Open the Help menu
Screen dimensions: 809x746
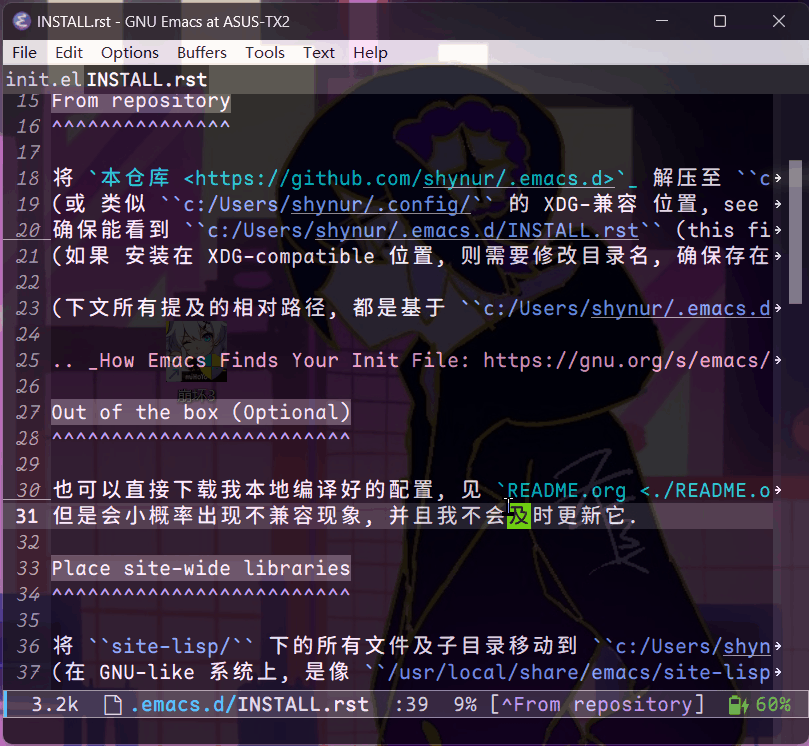point(370,53)
